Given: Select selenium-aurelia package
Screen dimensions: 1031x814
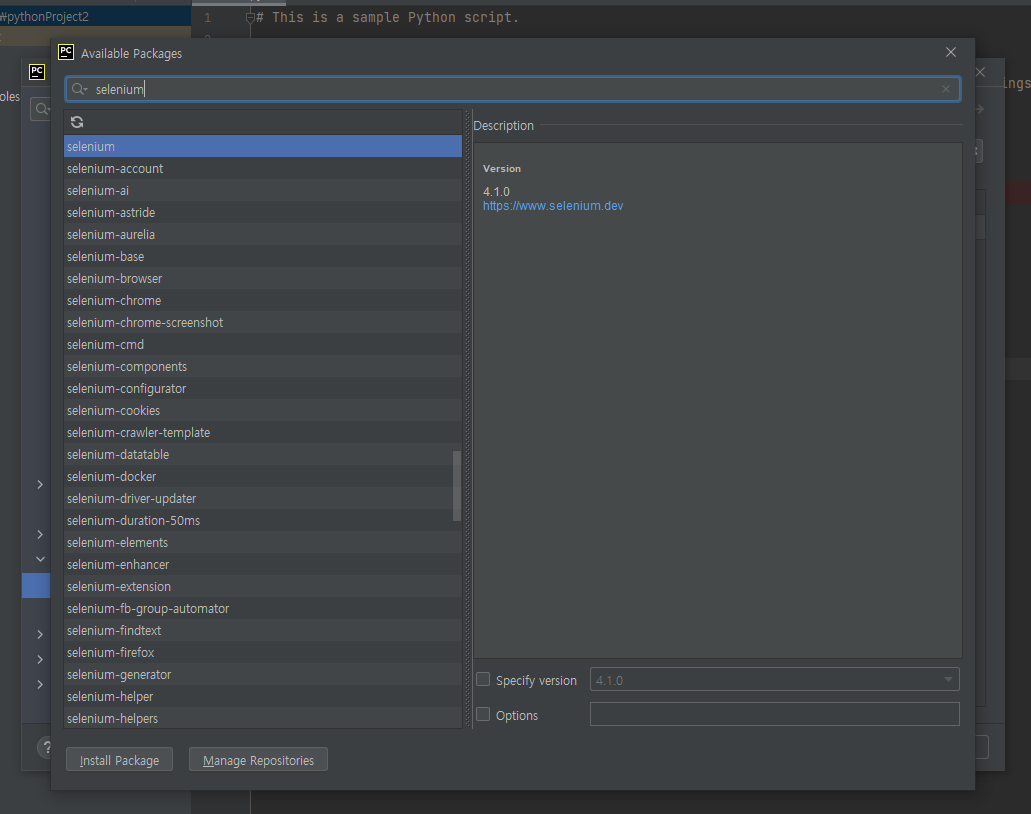Looking at the screenshot, I should 263,234.
